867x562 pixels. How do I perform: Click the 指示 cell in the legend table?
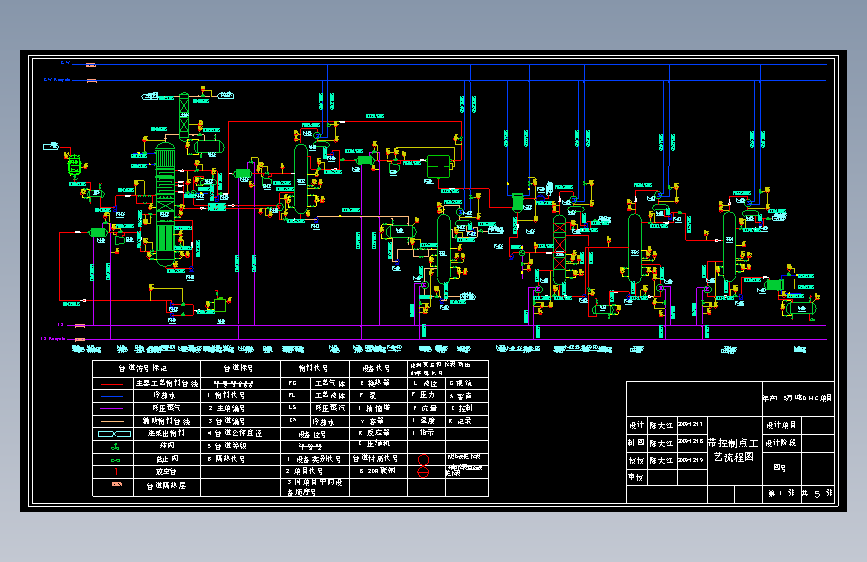[427, 433]
